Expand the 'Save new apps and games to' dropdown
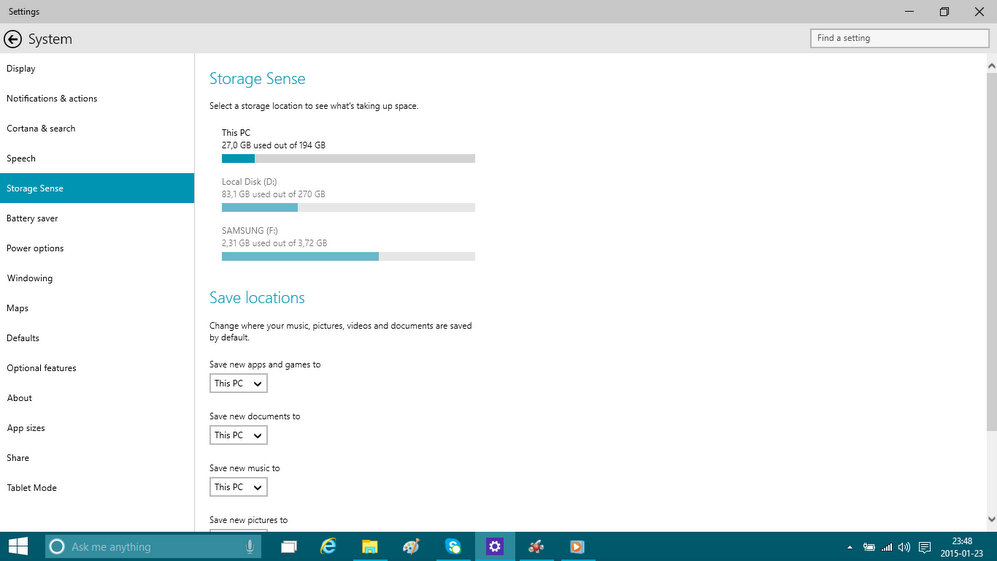Viewport: 997px width, 561px height. 238,383
